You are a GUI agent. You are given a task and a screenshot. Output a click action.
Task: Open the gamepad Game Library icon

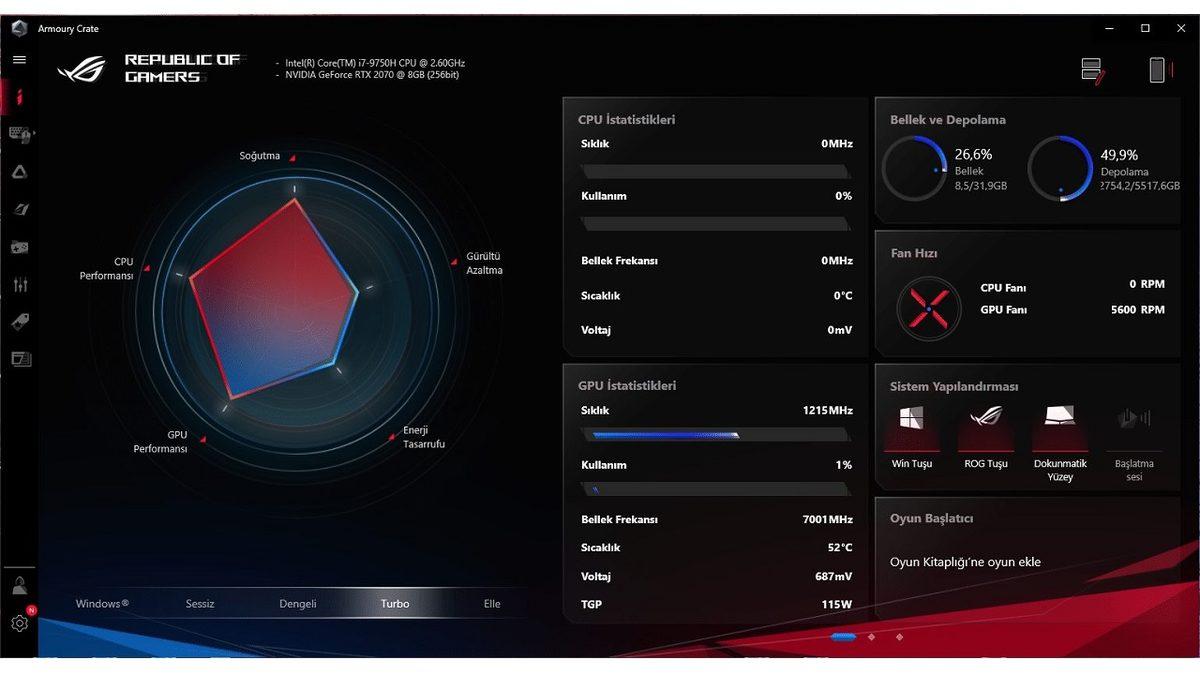19,247
